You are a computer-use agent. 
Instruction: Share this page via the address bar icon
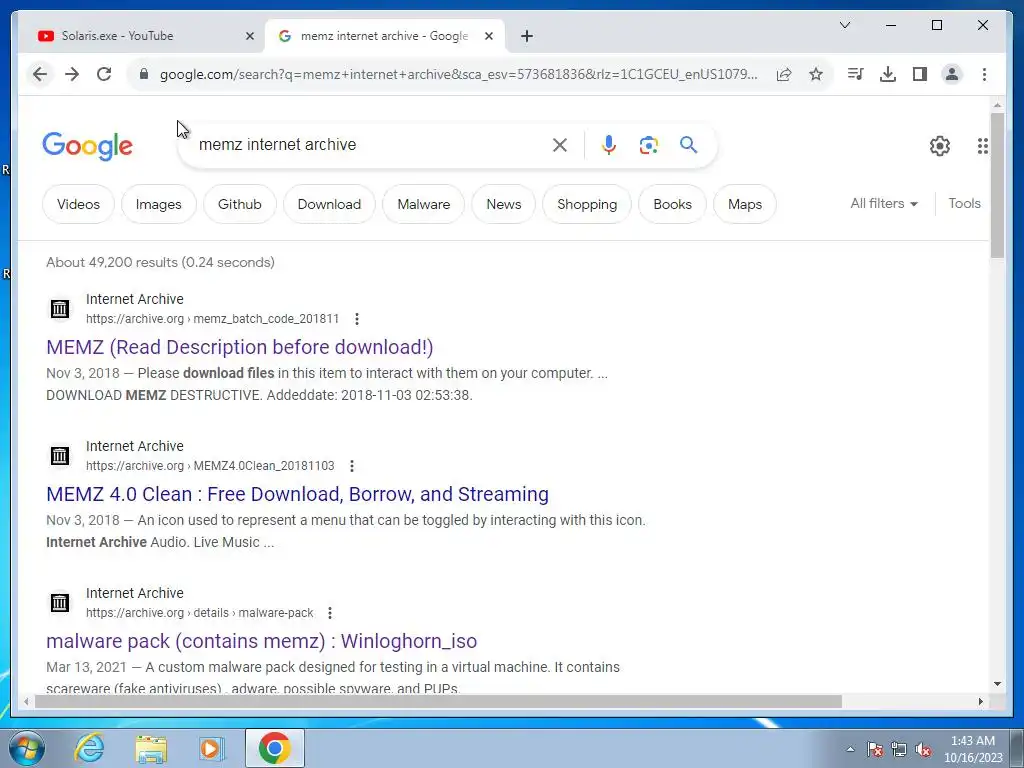(784, 74)
